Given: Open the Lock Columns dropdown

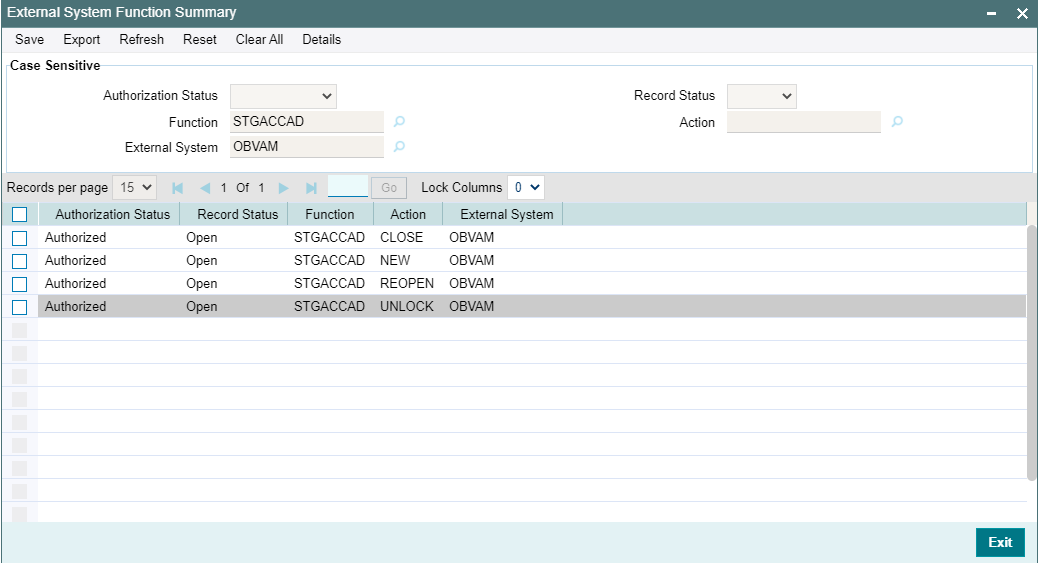Looking at the screenshot, I should (x=526, y=187).
